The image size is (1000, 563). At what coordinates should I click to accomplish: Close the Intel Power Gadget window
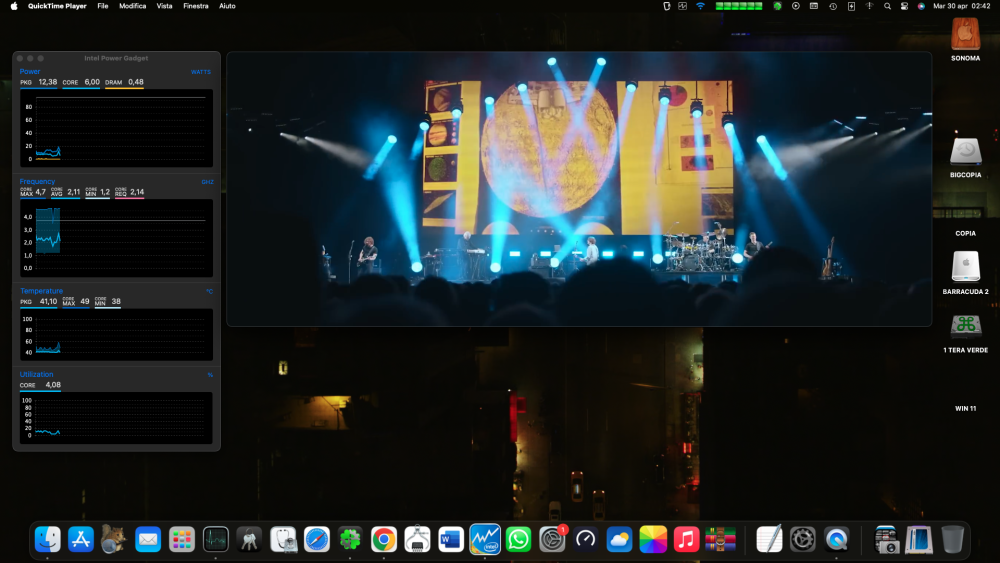(20, 58)
